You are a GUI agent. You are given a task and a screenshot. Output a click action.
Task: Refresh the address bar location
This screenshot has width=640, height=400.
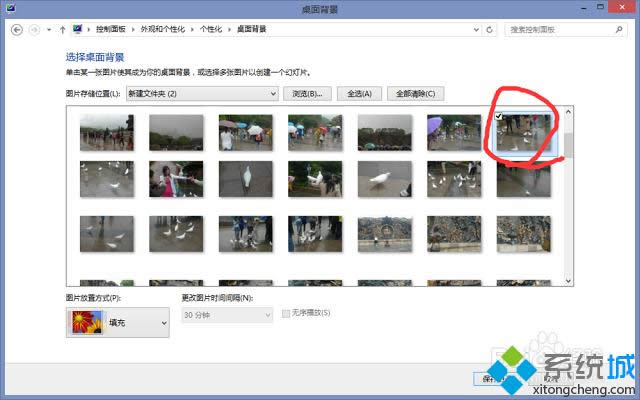point(489,30)
